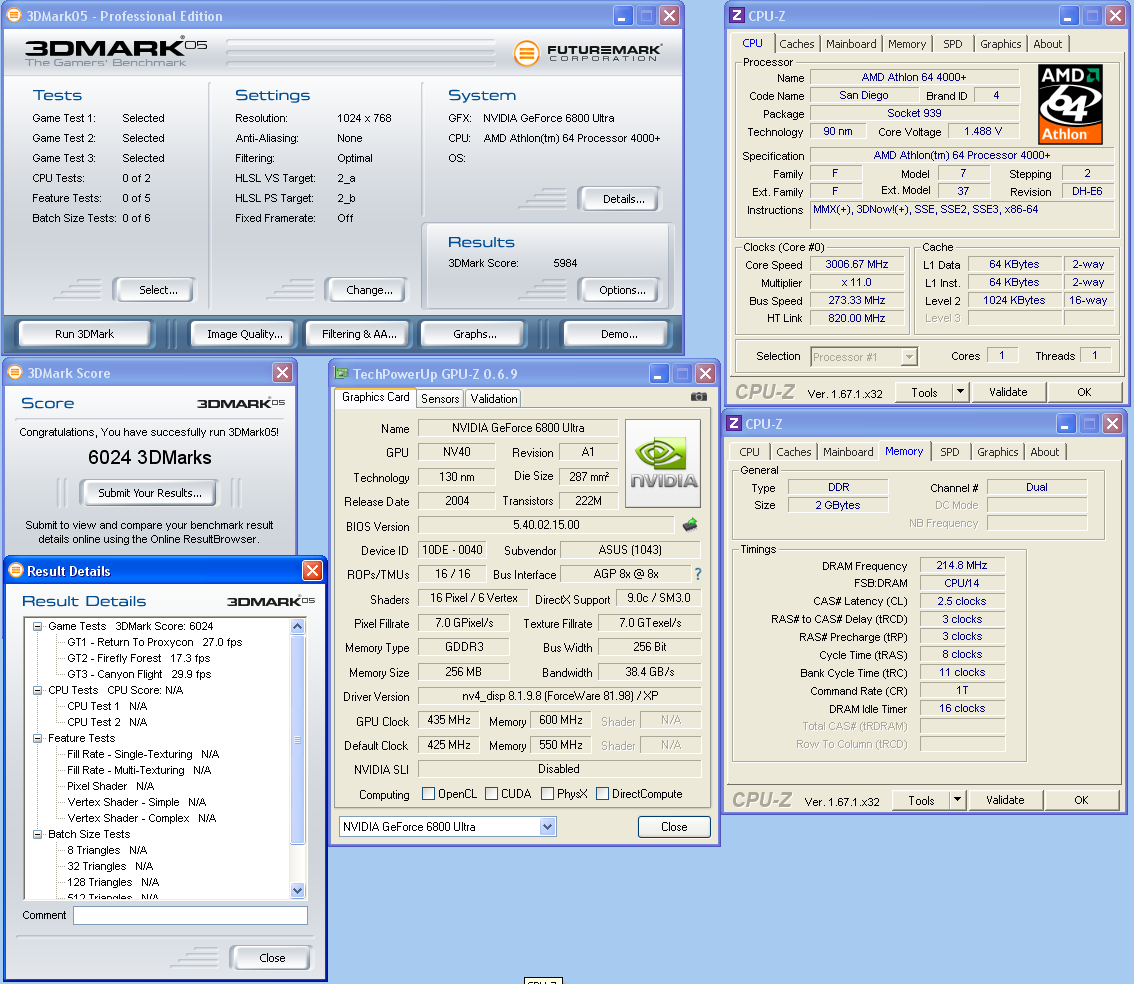
Task: Click the Image Quality... button
Action: [x=244, y=334]
